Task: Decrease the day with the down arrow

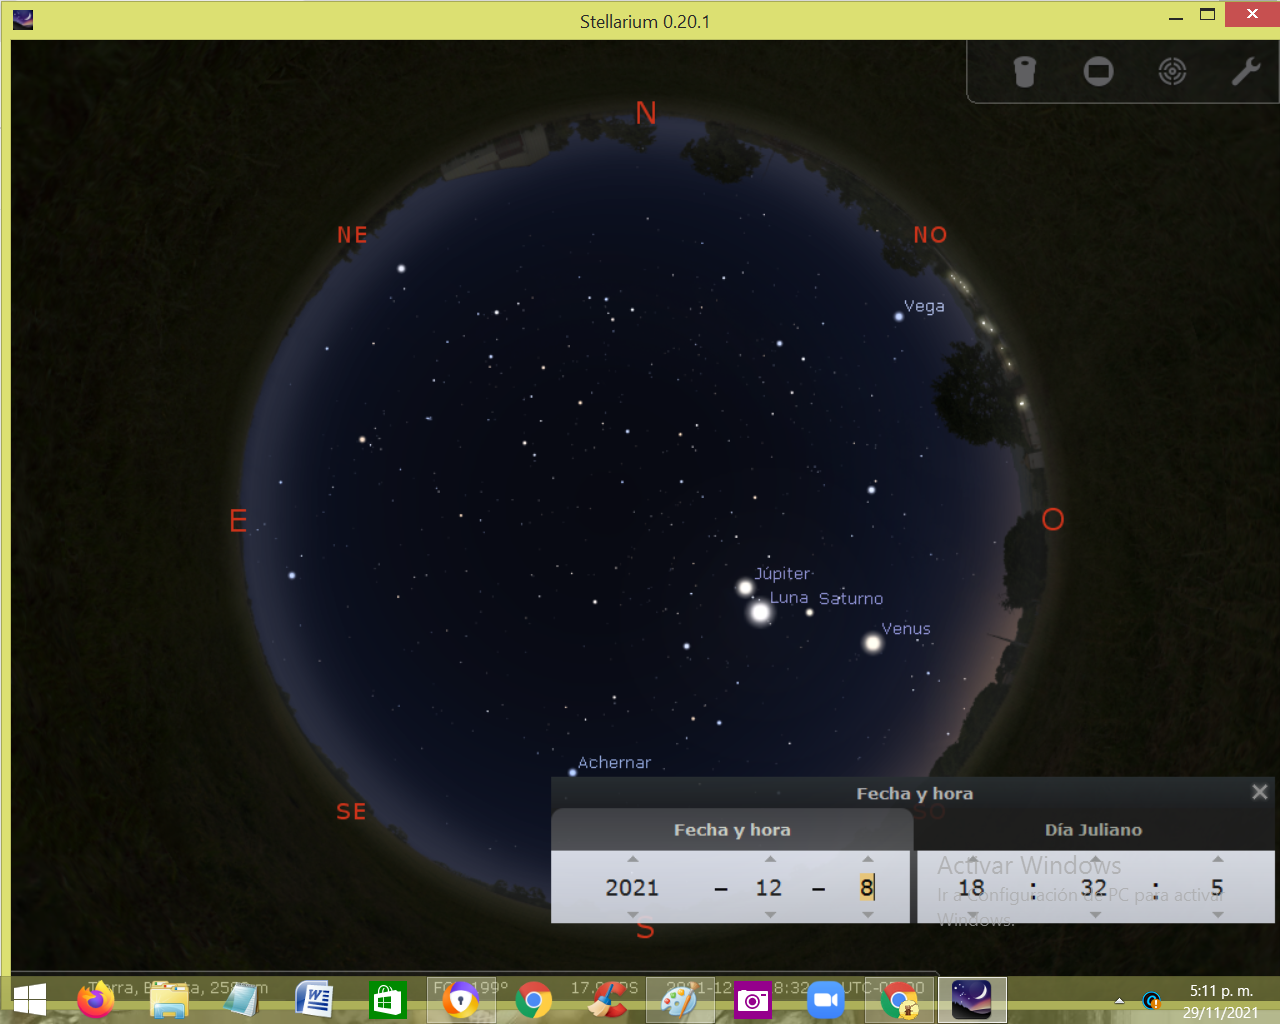Action: pos(867,915)
